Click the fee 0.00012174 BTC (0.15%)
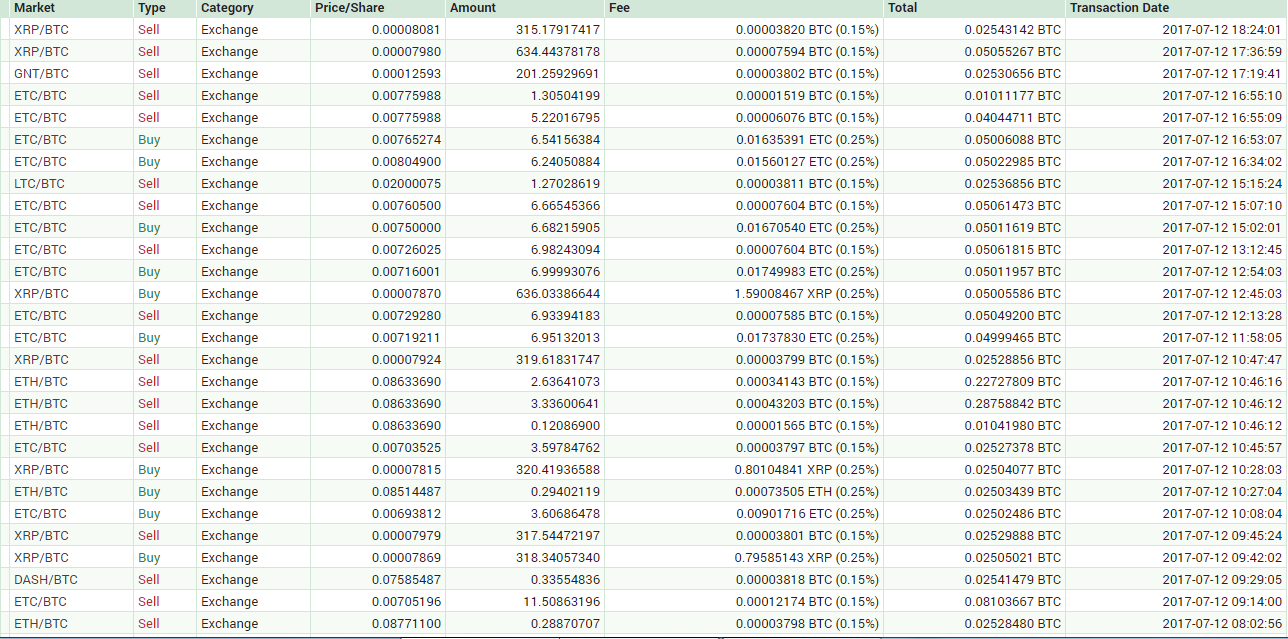The width and height of the screenshot is (1288, 639). 807,602
